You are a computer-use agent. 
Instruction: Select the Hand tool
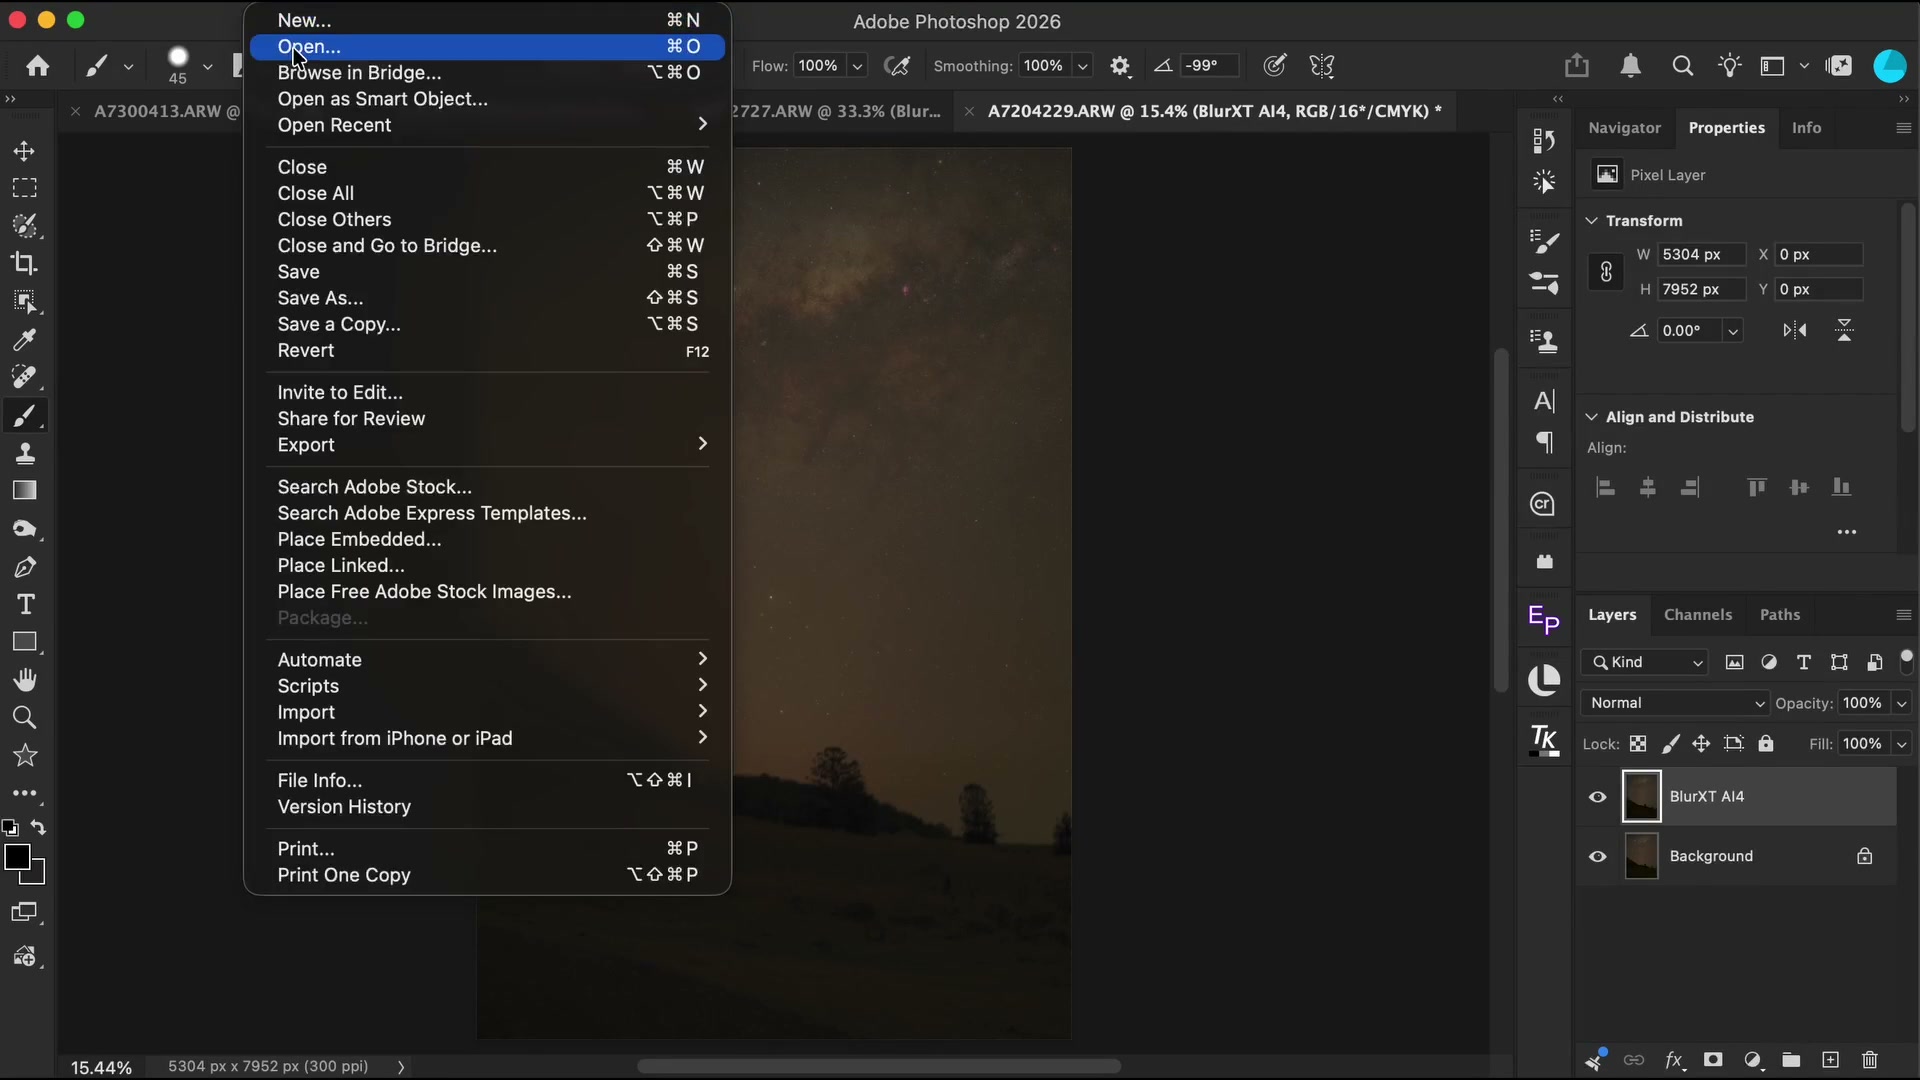(x=25, y=680)
